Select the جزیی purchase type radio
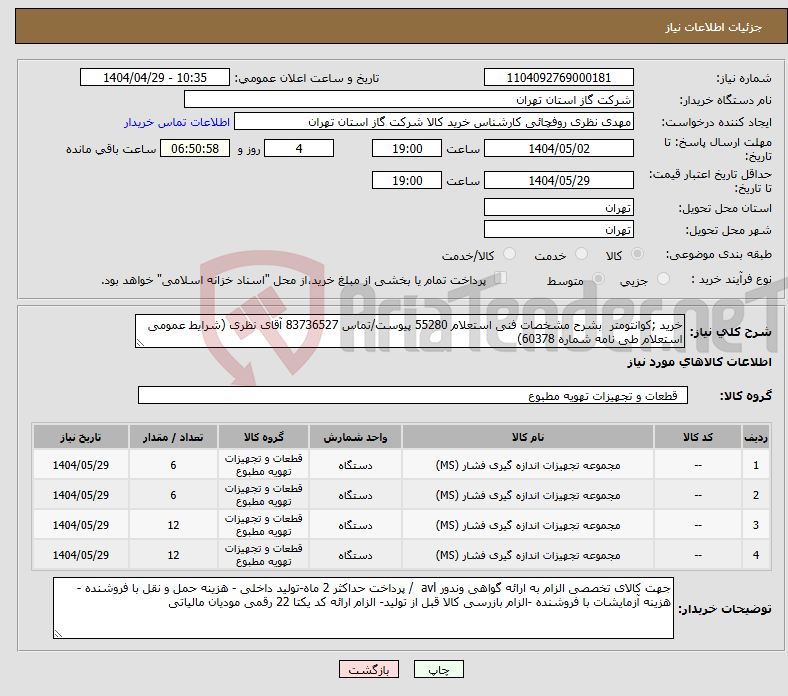Image resolution: width=788 pixels, height=696 pixels. point(663,278)
